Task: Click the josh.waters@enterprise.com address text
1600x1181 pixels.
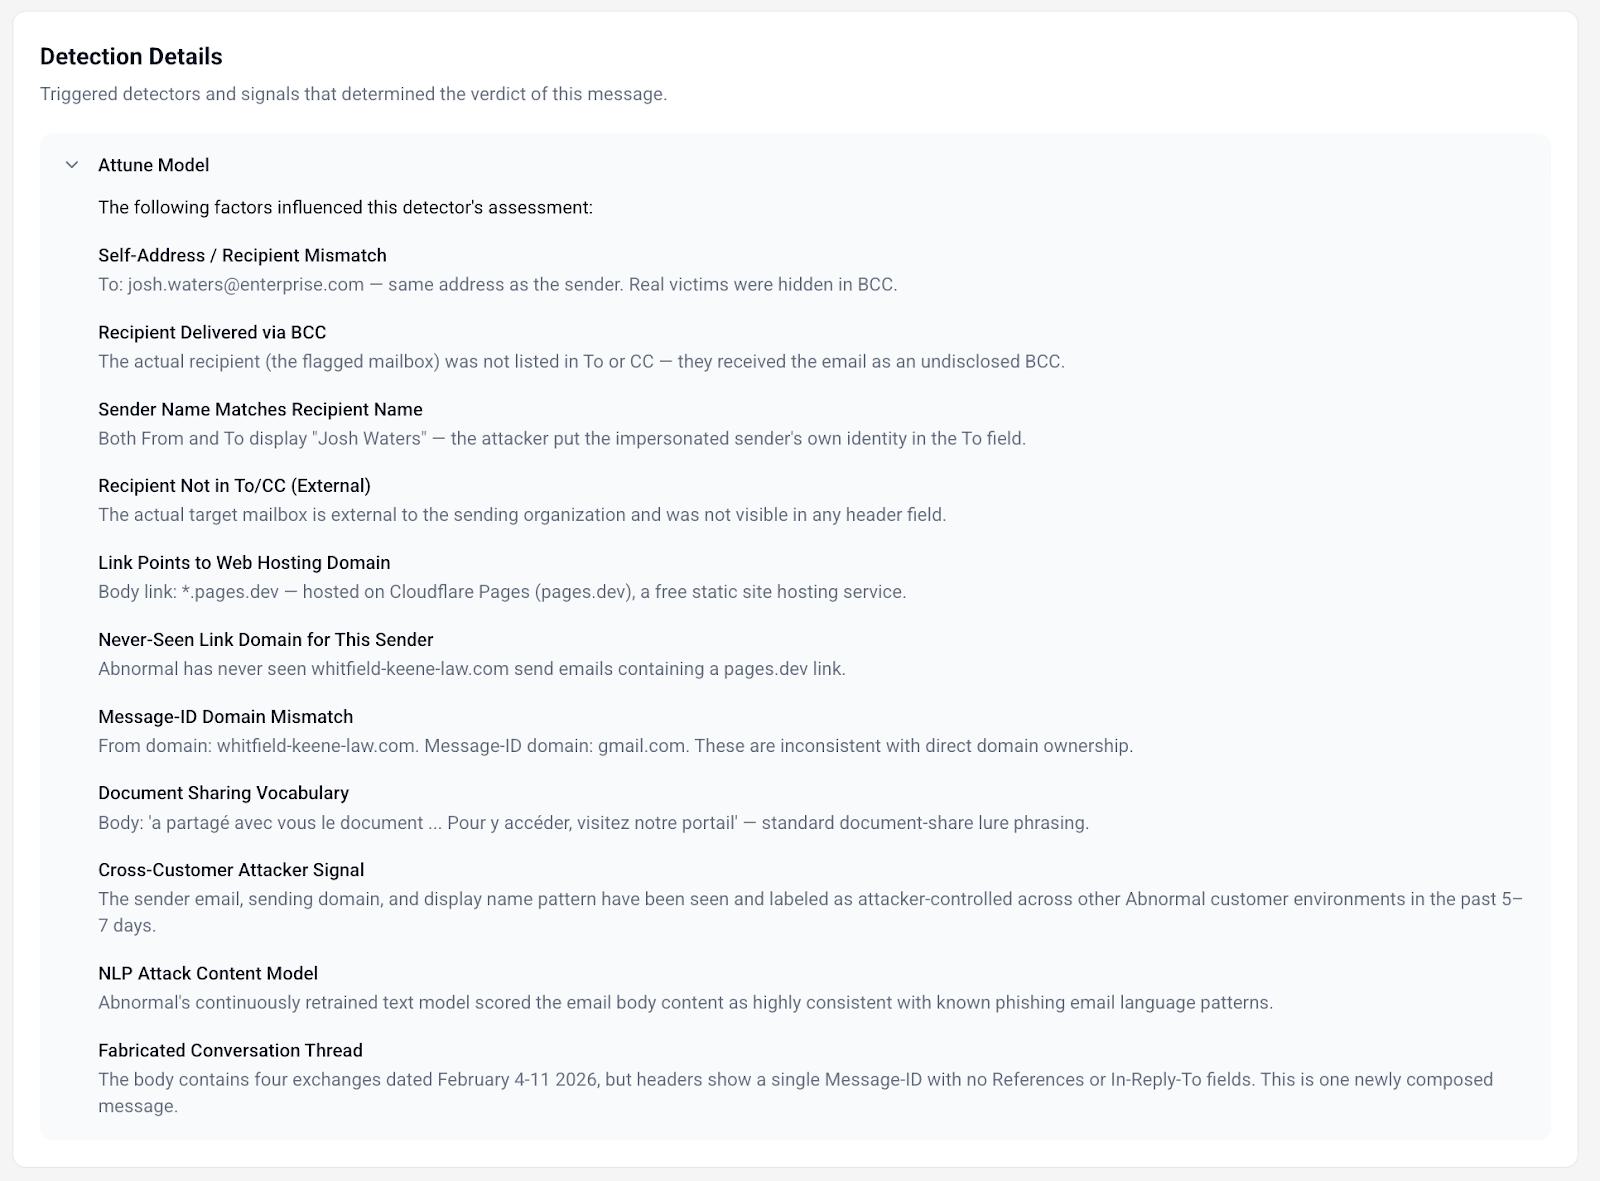Action: pyautogui.click(x=246, y=284)
